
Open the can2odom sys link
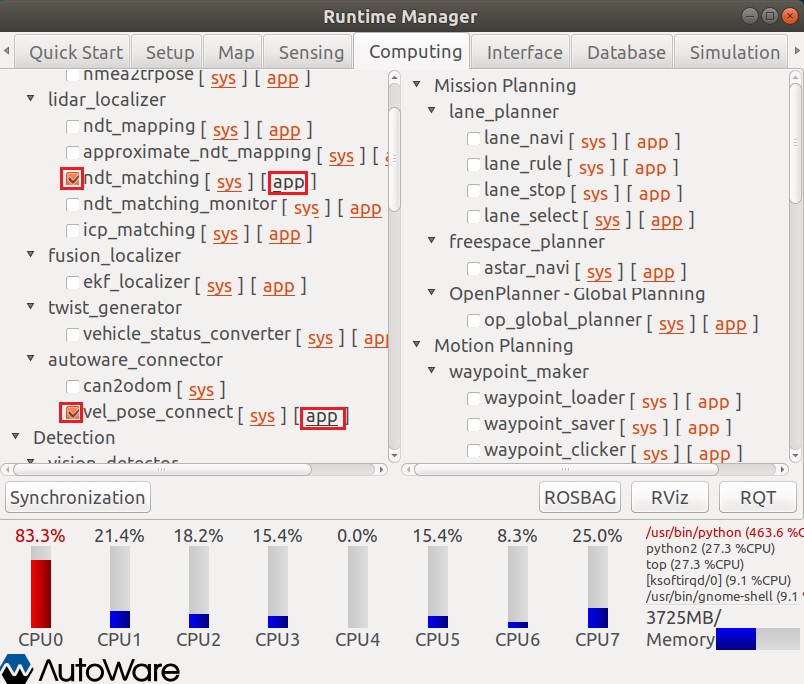tap(201, 391)
